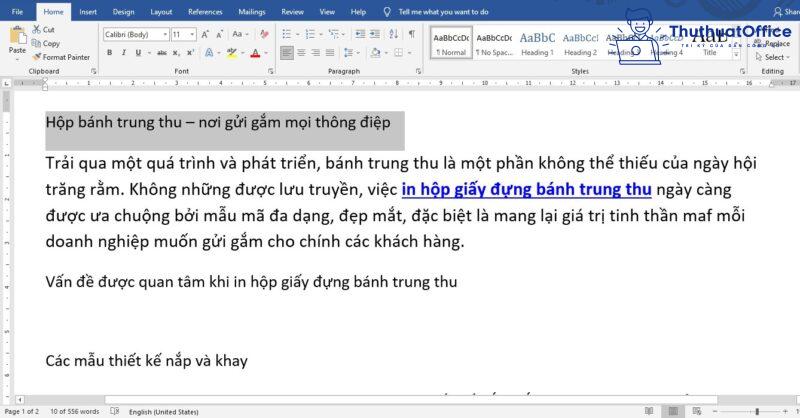Align selected paragraph to the right

(316, 53)
